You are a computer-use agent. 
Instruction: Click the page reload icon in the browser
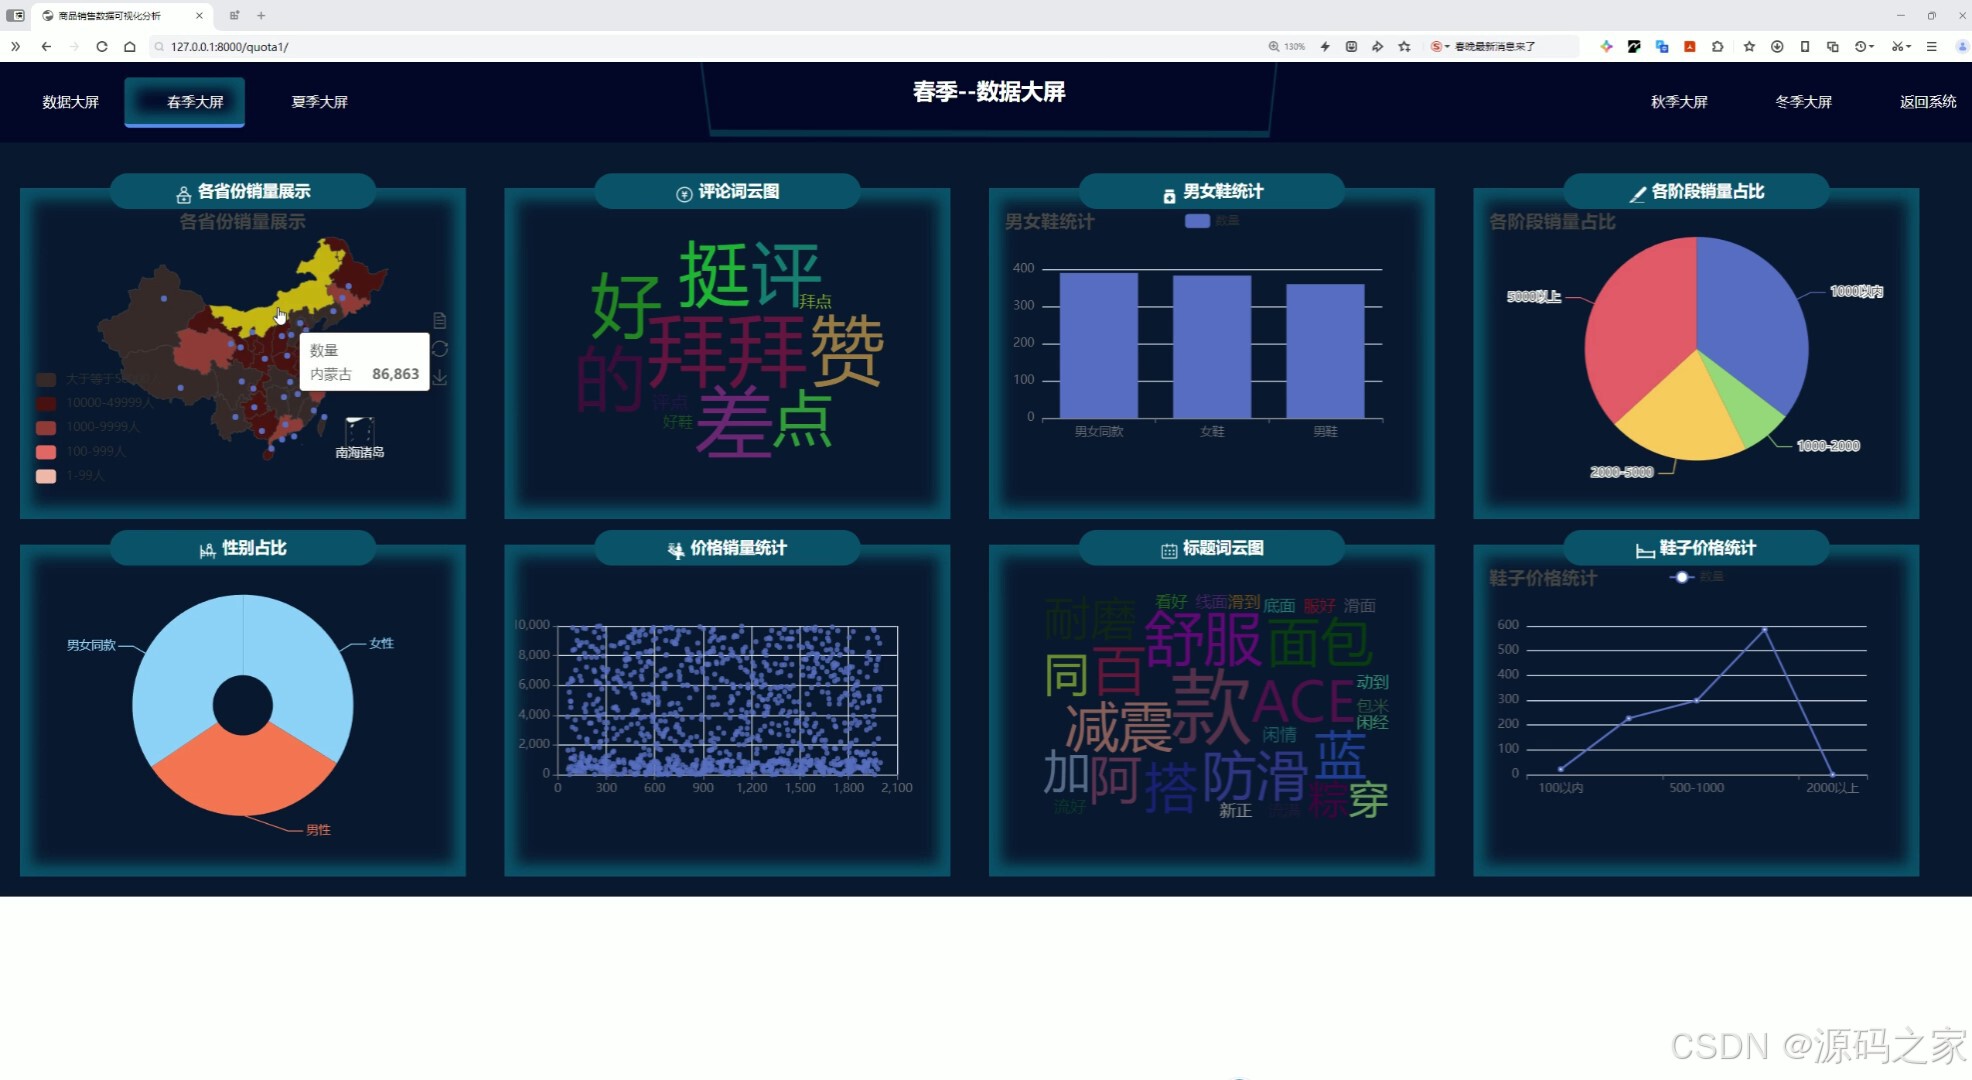pyautogui.click(x=102, y=46)
